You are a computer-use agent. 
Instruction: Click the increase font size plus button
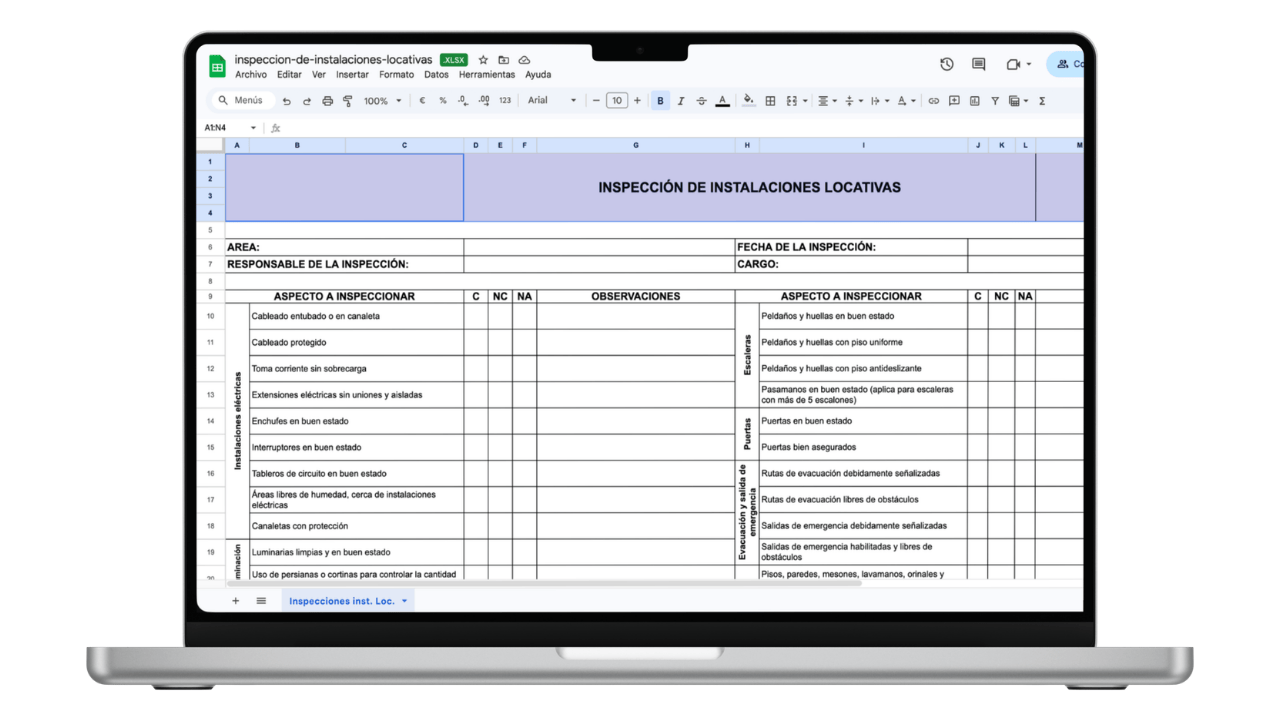tap(637, 101)
